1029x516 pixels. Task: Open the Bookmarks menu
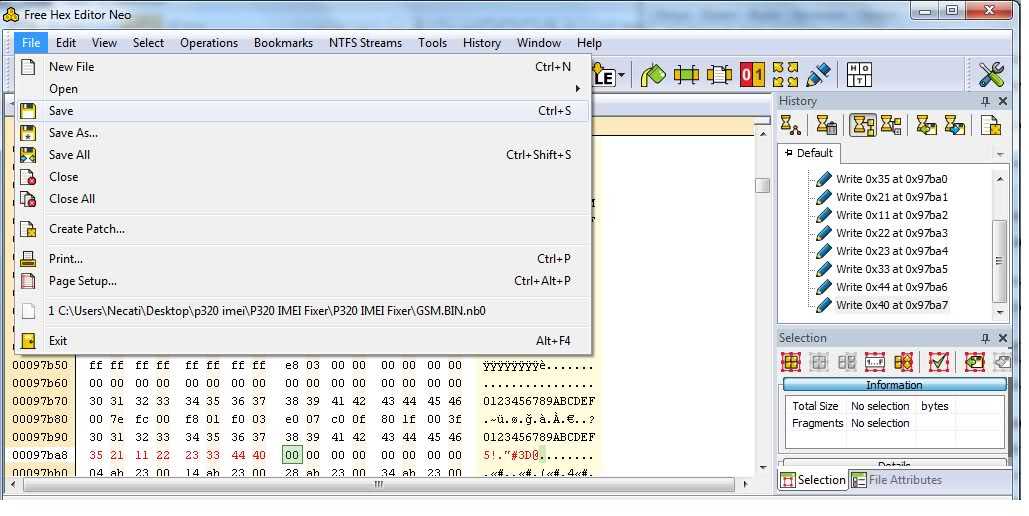pyautogui.click(x=284, y=43)
